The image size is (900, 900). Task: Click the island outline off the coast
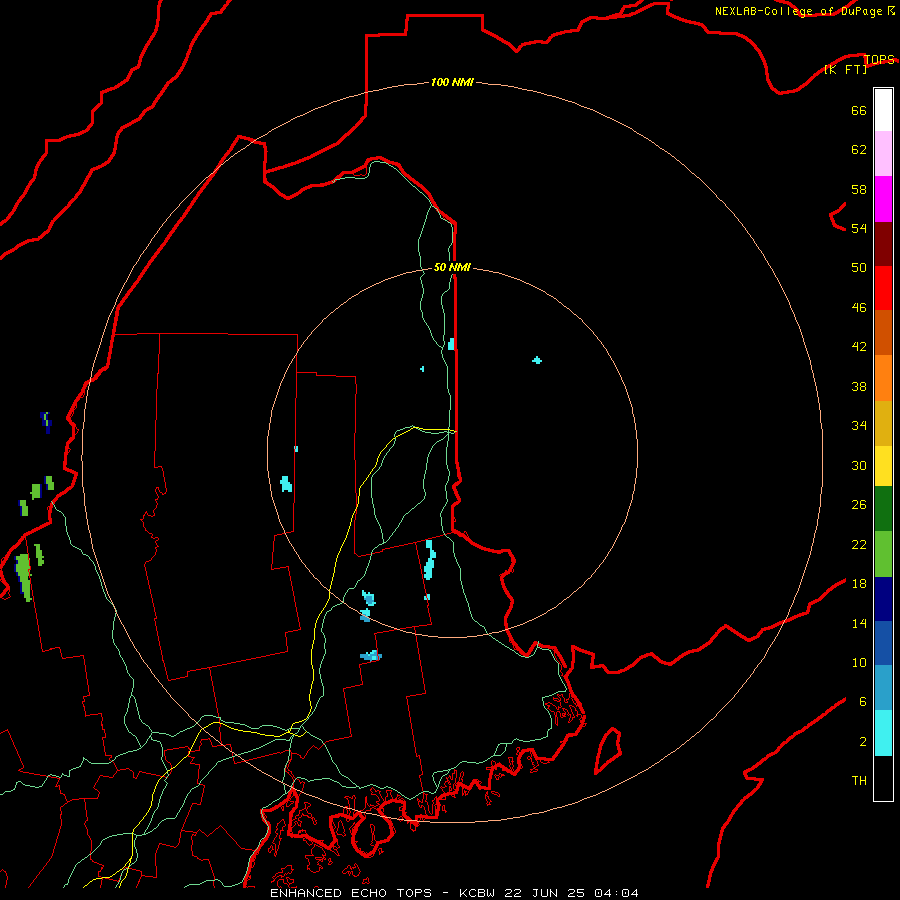pos(608,751)
